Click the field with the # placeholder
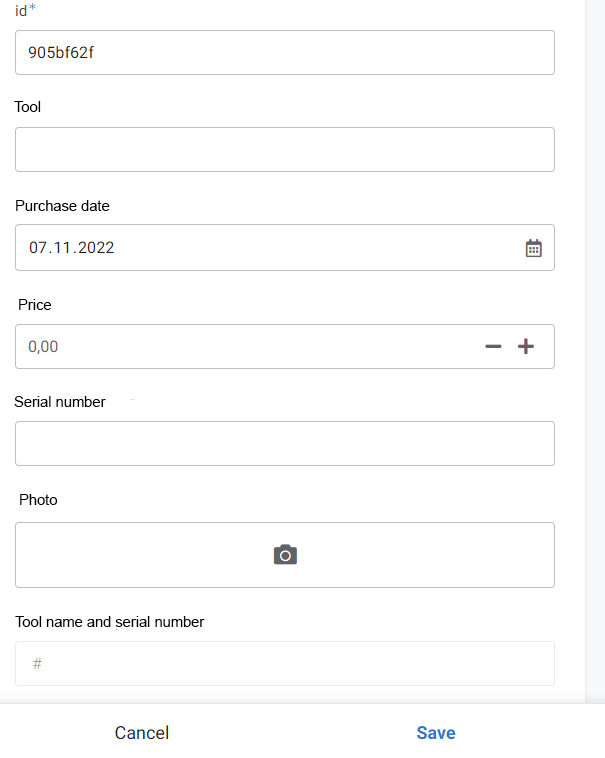The width and height of the screenshot is (605, 758). tap(285, 663)
